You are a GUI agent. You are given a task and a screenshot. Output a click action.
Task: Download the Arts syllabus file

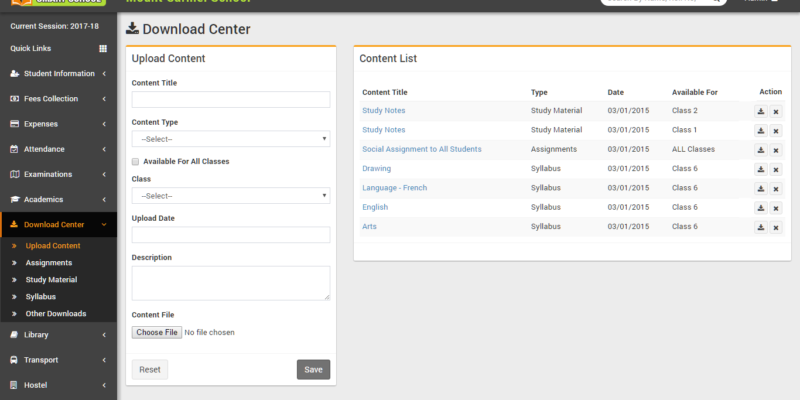click(x=760, y=228)
